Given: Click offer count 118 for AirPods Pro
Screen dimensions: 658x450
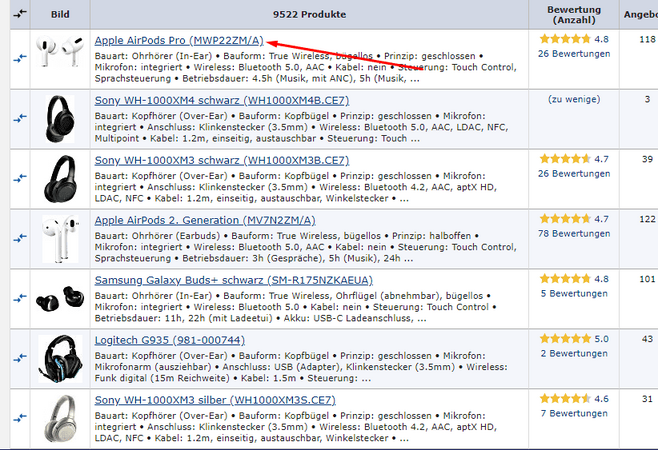Looking at the screenshot, I should point(647,39).
